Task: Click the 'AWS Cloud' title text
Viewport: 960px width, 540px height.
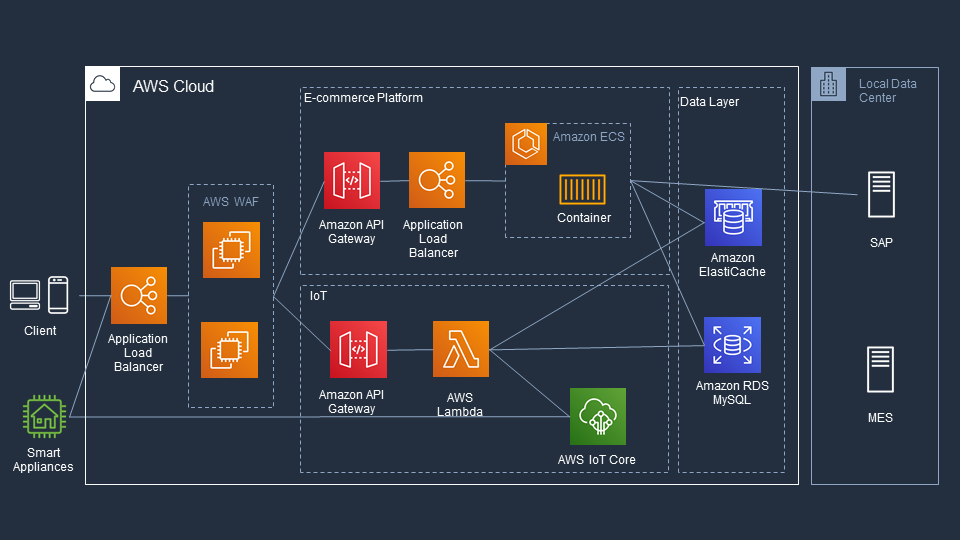Action: [x=173, y=86]
